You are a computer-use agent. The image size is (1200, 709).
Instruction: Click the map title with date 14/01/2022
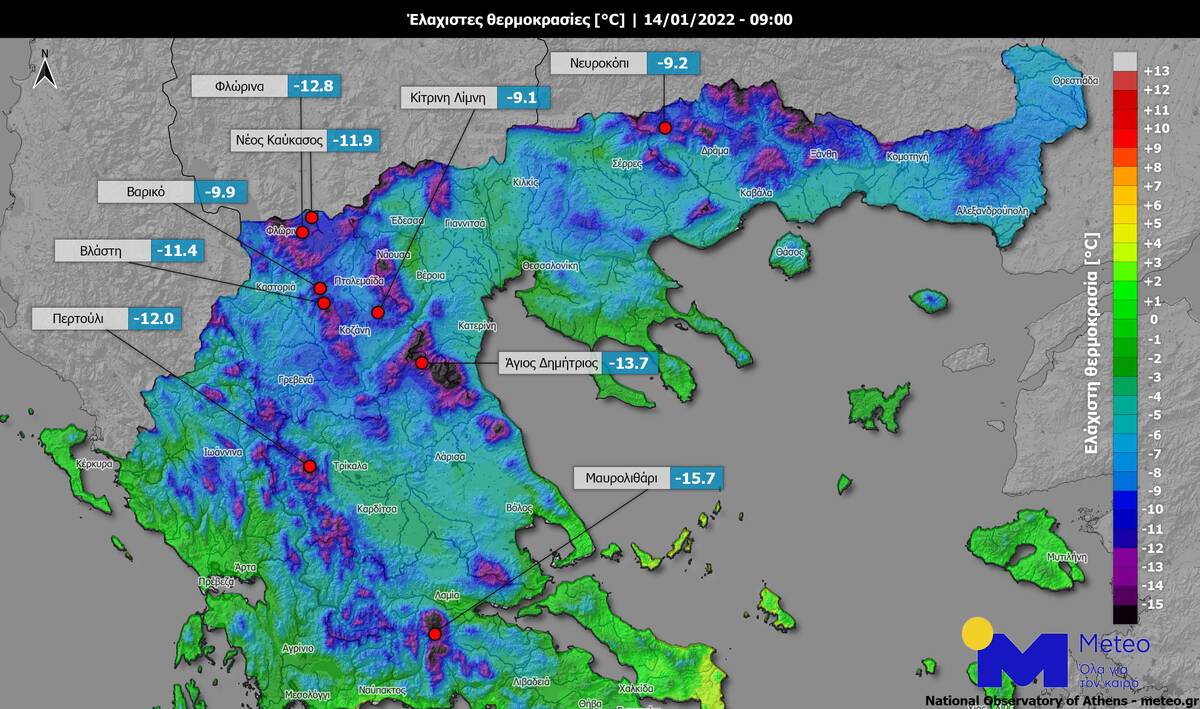tap(600, 18)
